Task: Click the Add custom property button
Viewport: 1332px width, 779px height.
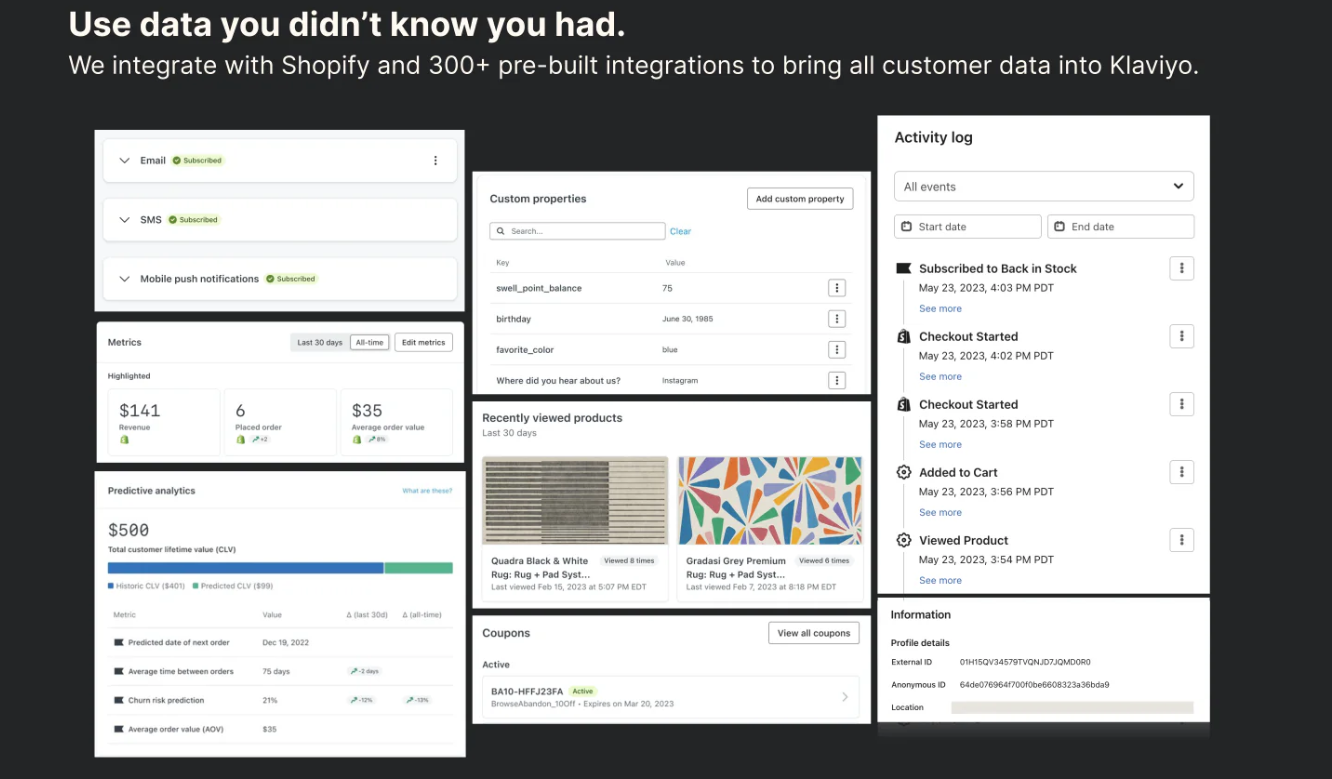Action: [x=800, y=199]
